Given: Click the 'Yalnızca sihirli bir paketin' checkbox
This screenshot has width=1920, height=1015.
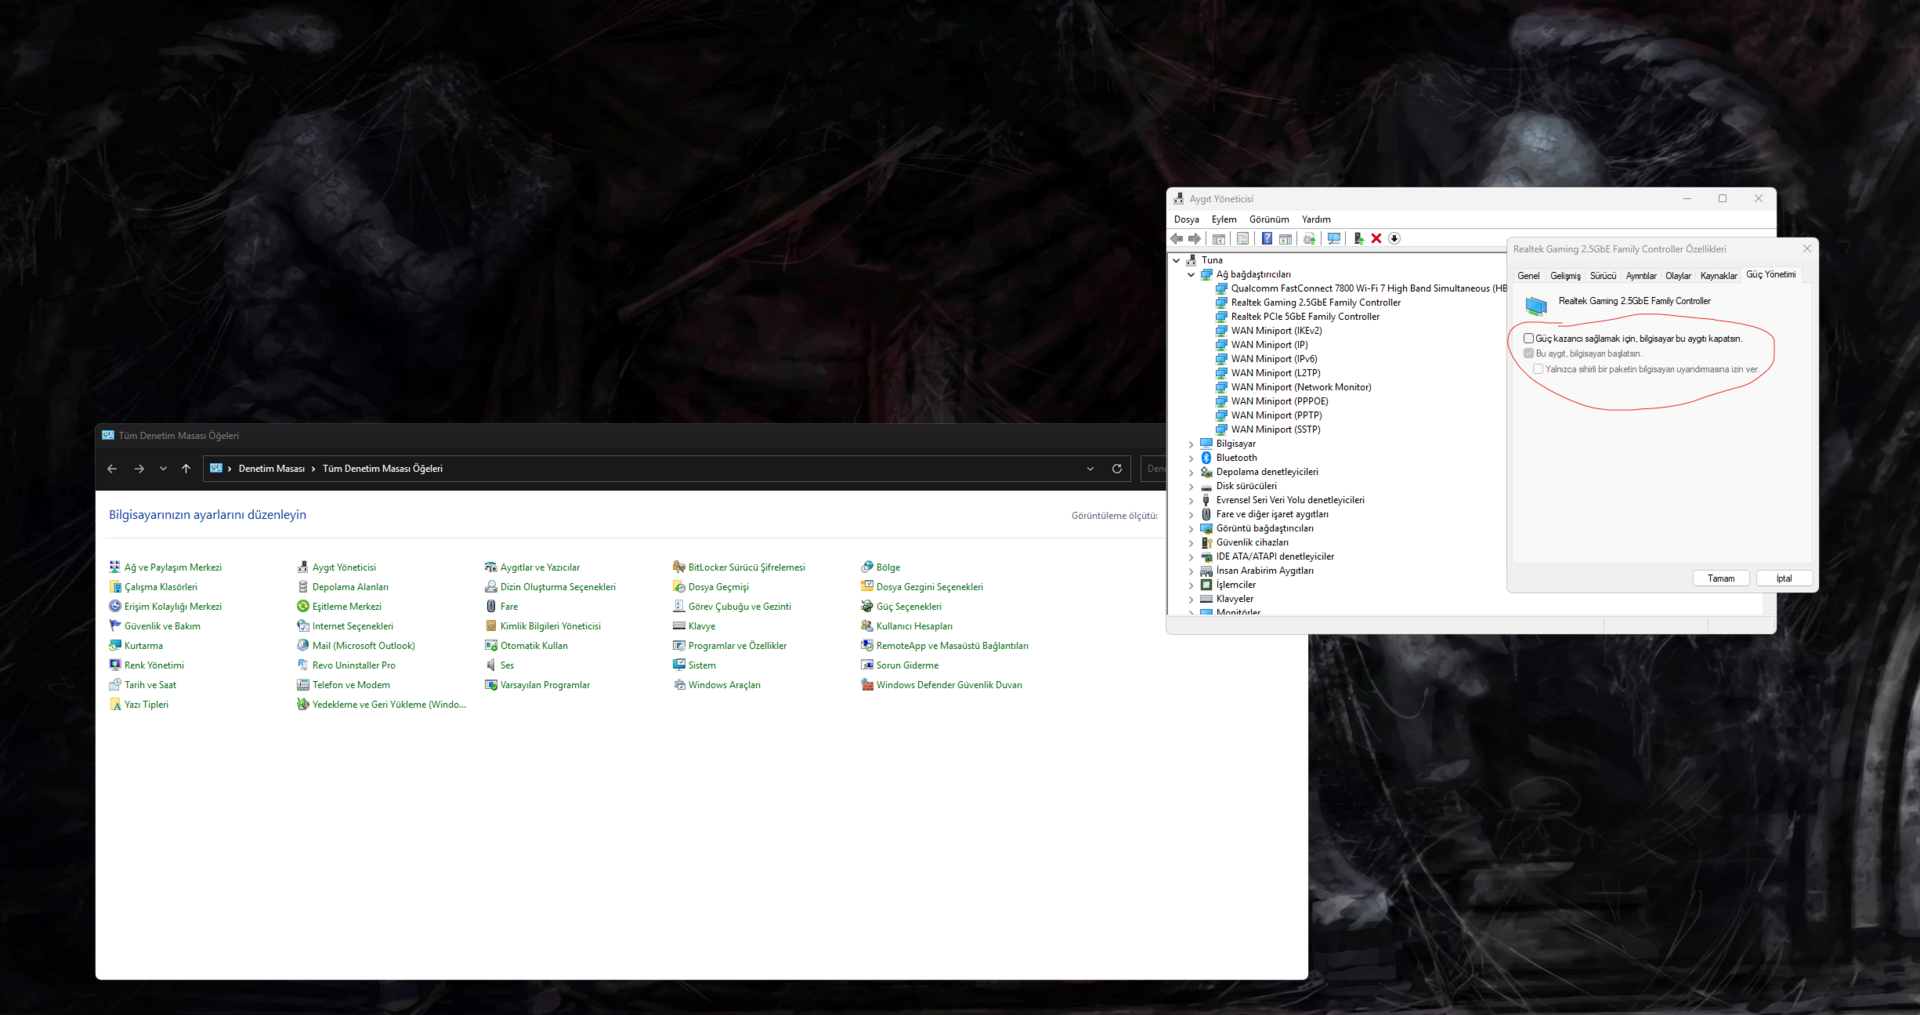Looking at the screenshot, I should coord(1538,370).
